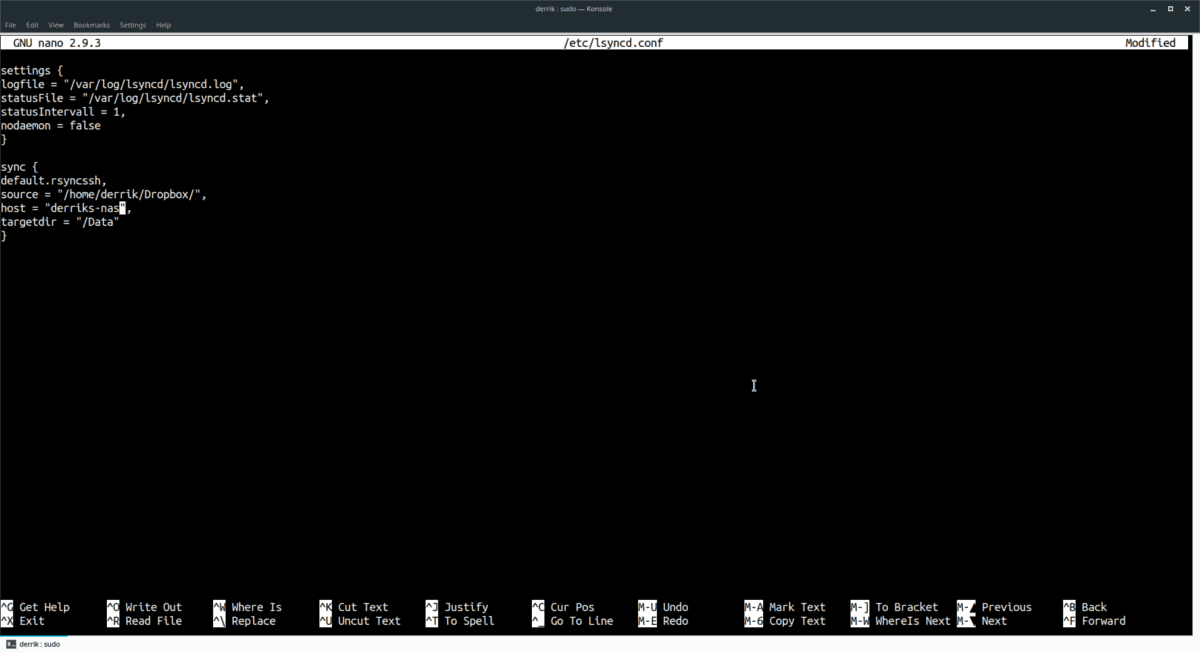The height and width of the screenshot is (653, 1200).
Task: Click the ^W Where Is shortcut
Action: [247, 607]
